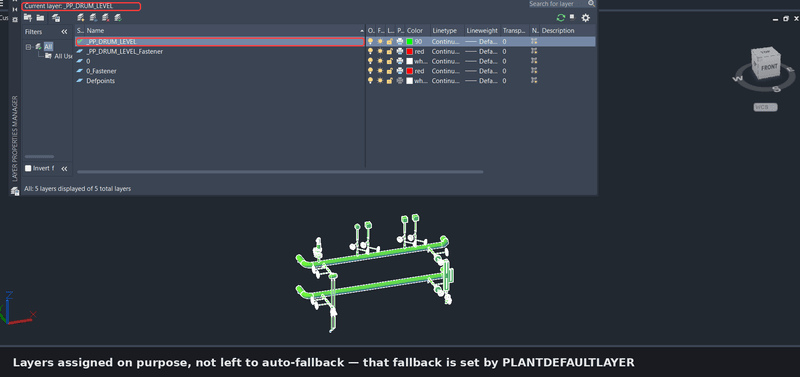800x377 pixels.
Task: Select _PP_DRUM_LEVEL_Fastener layer name
Action: pos(124,52)
